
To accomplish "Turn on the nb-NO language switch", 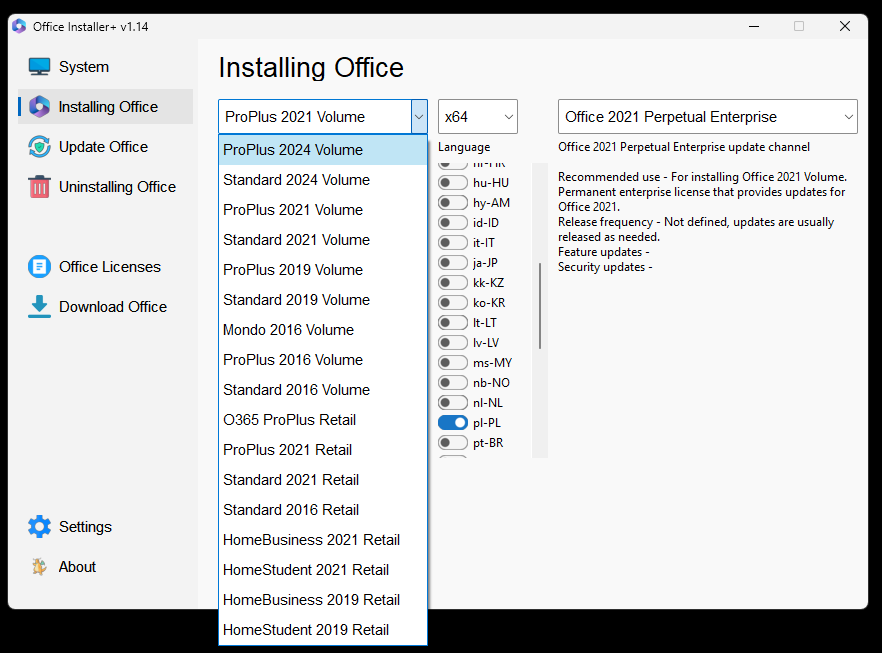I will click(453, 382).
